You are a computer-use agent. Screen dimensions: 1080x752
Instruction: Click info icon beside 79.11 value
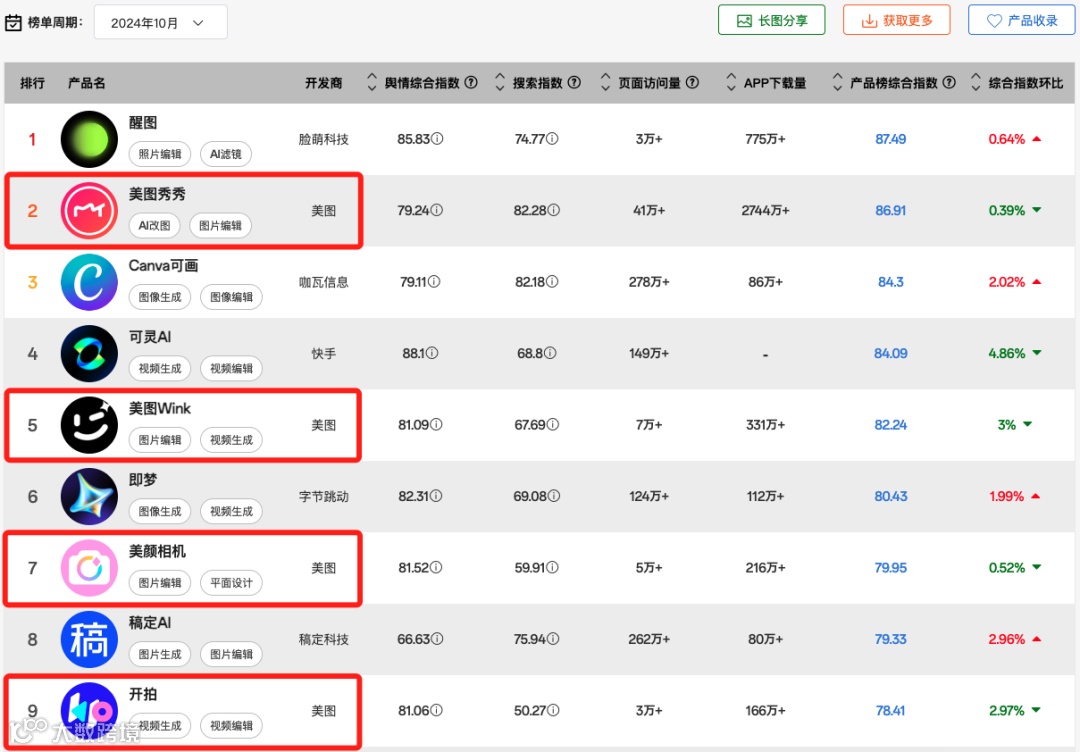[x=434, y=282]
